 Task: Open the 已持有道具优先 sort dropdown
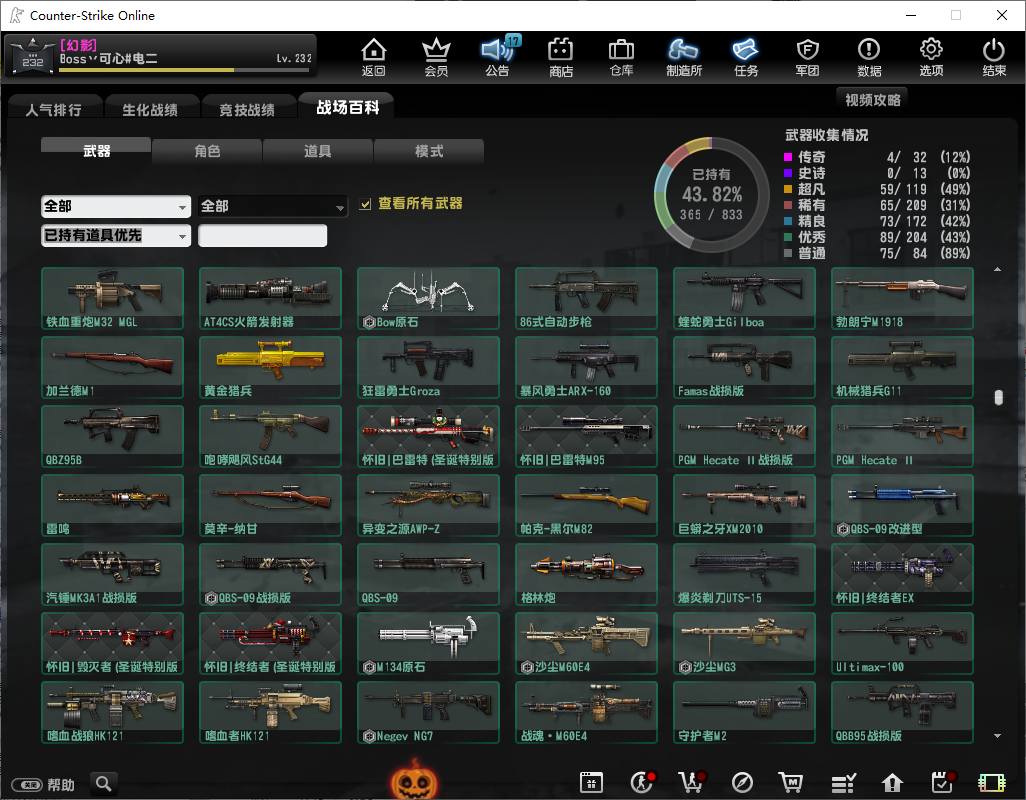pos(116,235)
